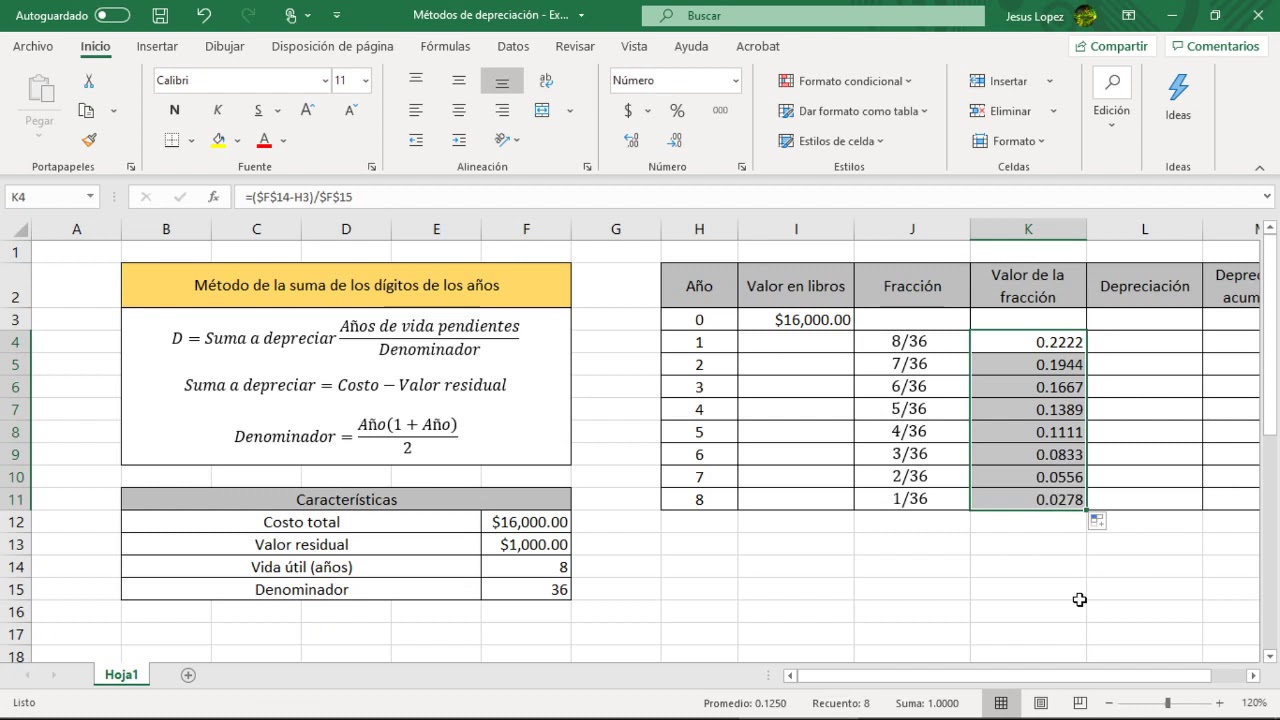Decrease decimal places icon
Screen dimensions: 1280x720
[675, 141]
